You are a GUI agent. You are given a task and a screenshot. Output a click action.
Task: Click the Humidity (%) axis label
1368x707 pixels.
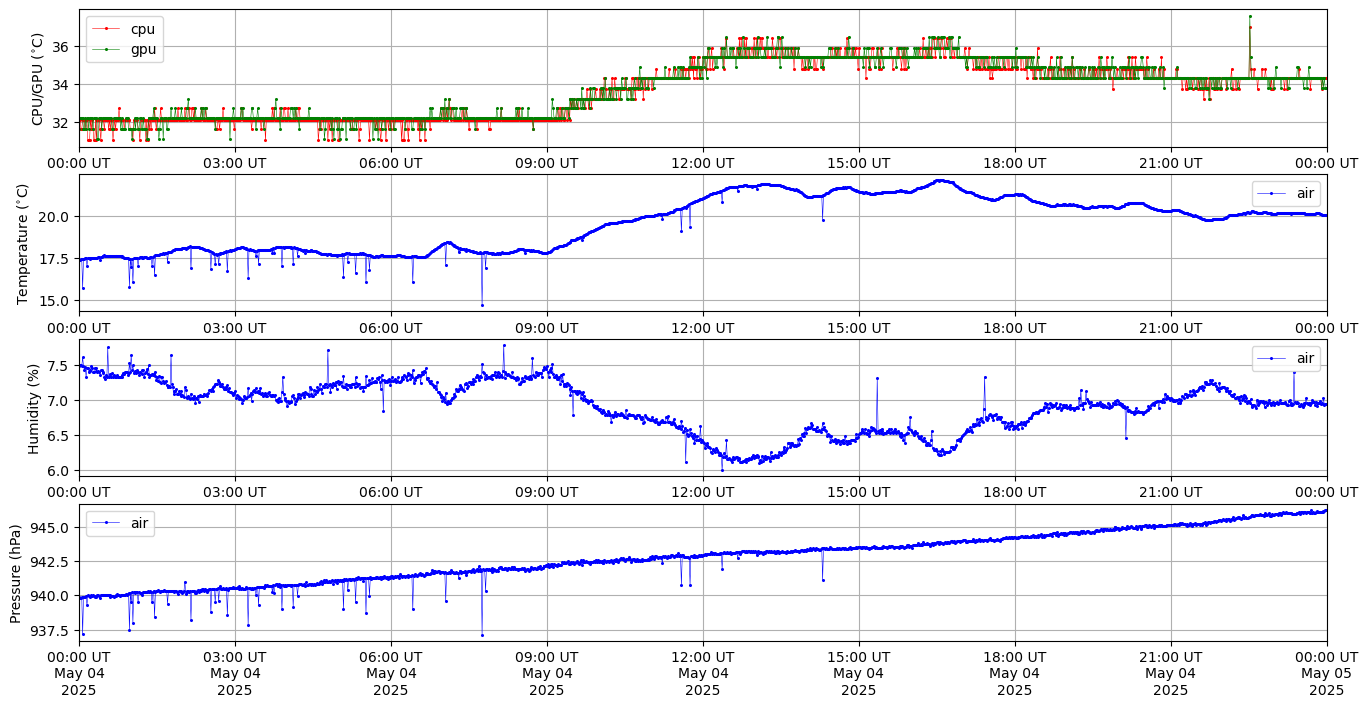click(34, 408)
